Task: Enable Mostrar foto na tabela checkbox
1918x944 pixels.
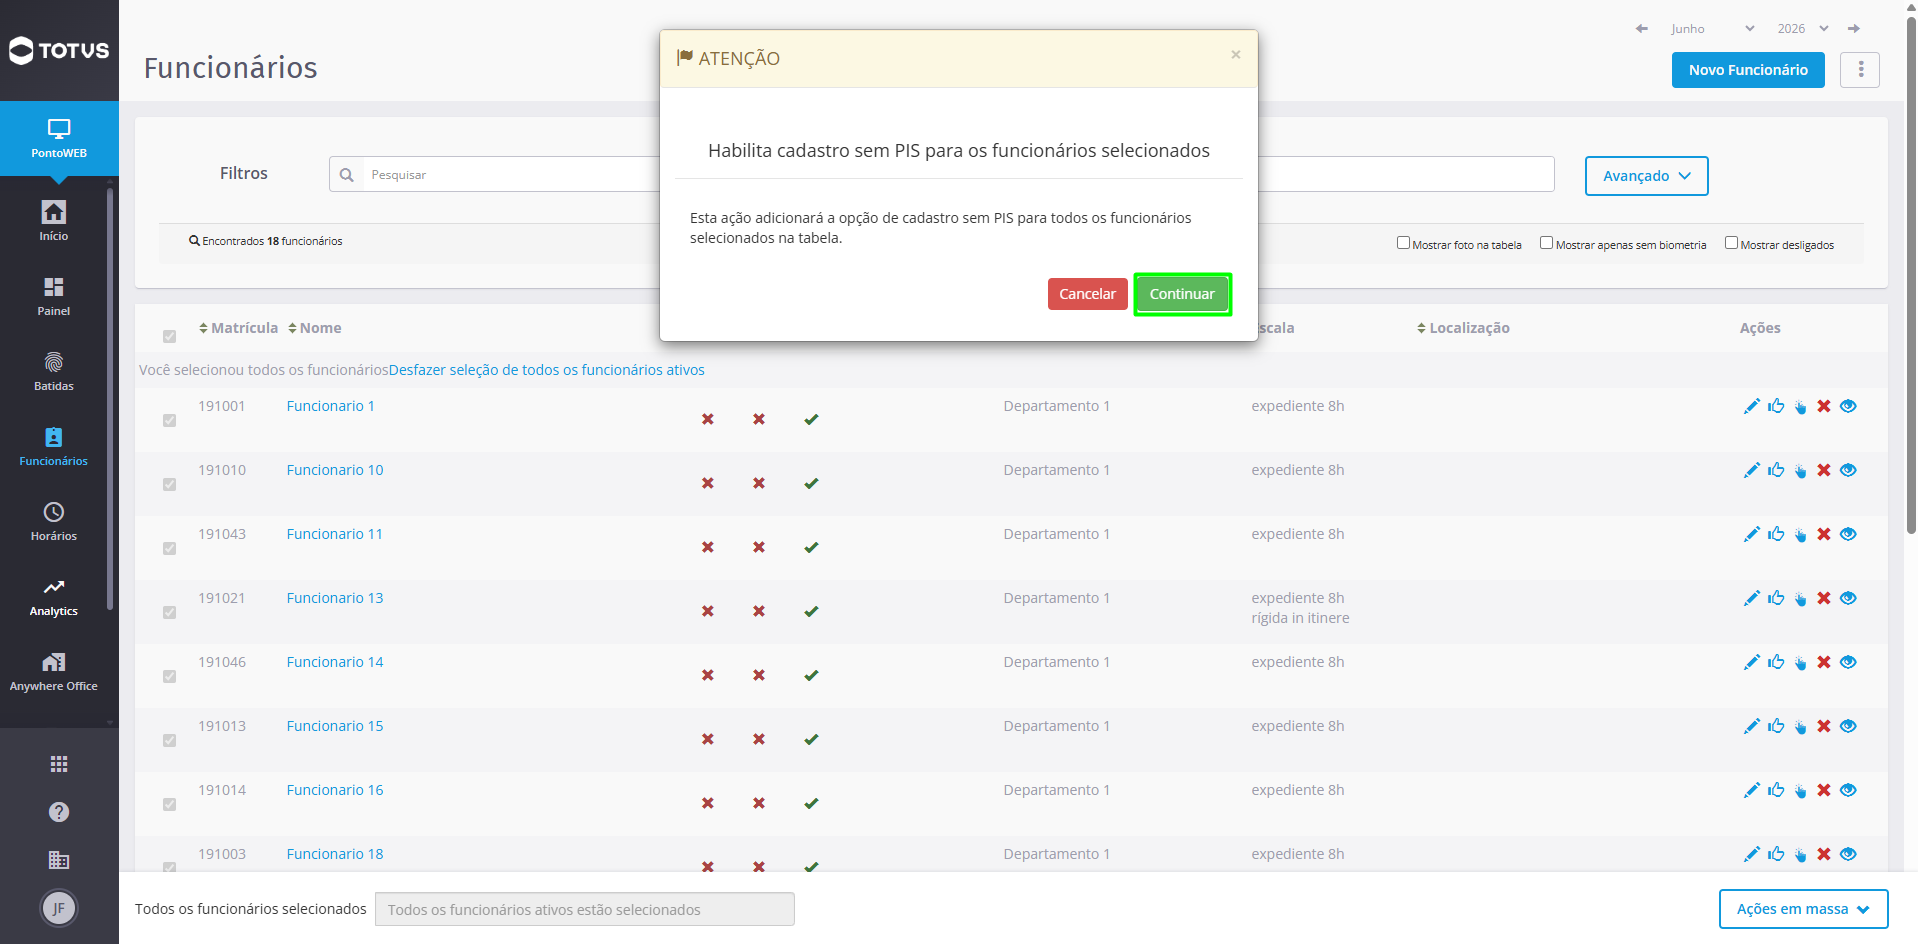Action: [1403, 243]
